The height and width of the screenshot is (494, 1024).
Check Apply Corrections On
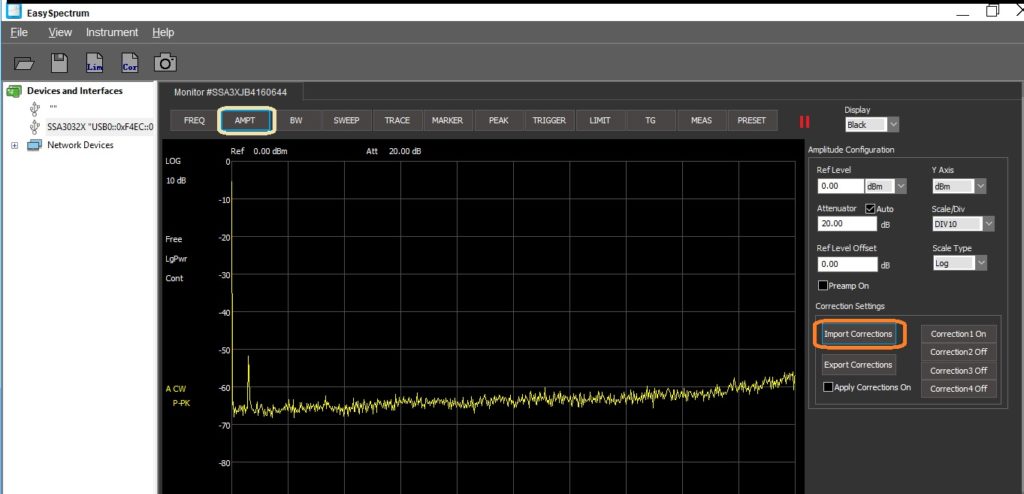tap(828, 387)
